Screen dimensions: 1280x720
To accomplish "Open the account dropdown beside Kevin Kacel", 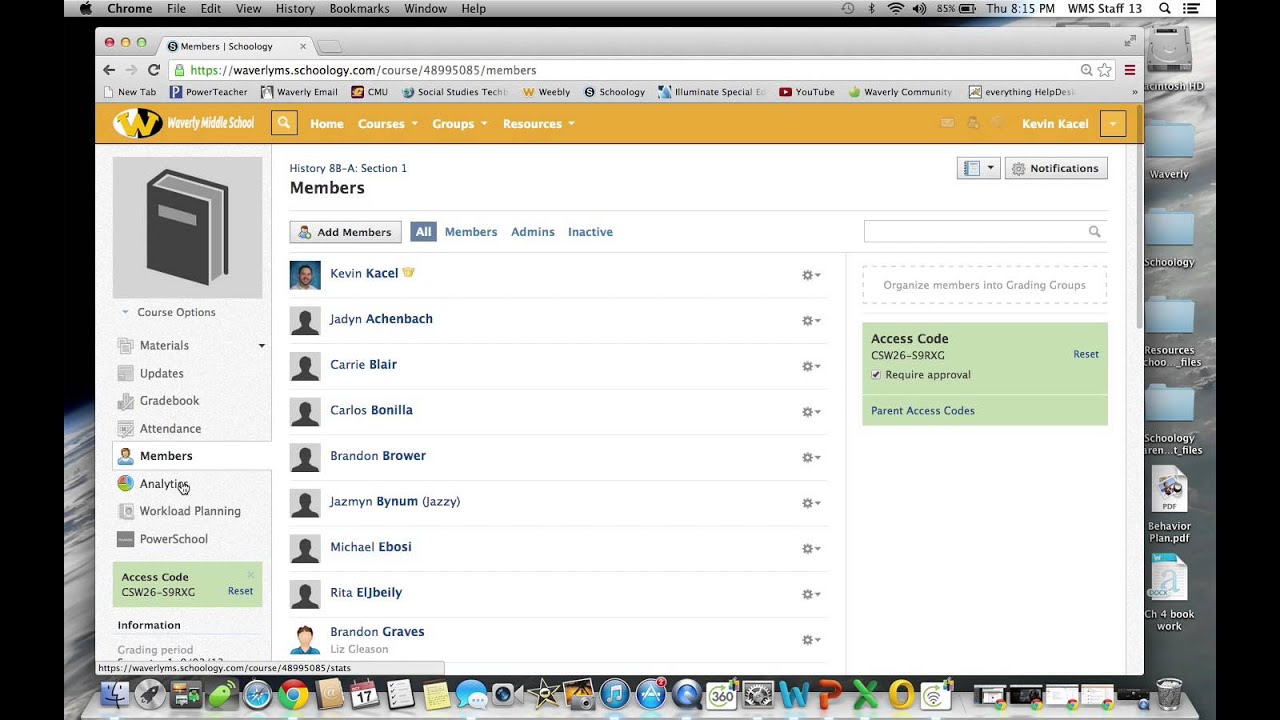I will tap(1113, 124).
